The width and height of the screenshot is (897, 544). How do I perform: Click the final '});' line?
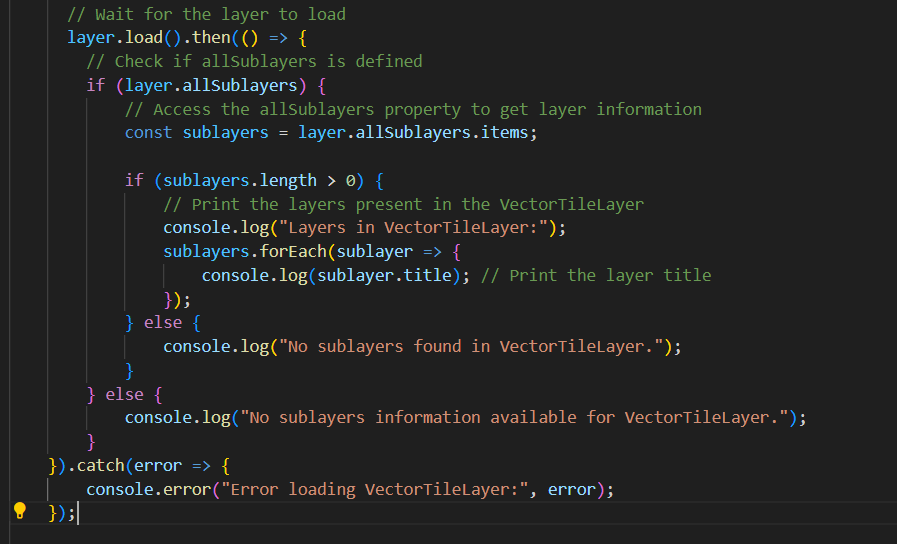pos(62,513)
